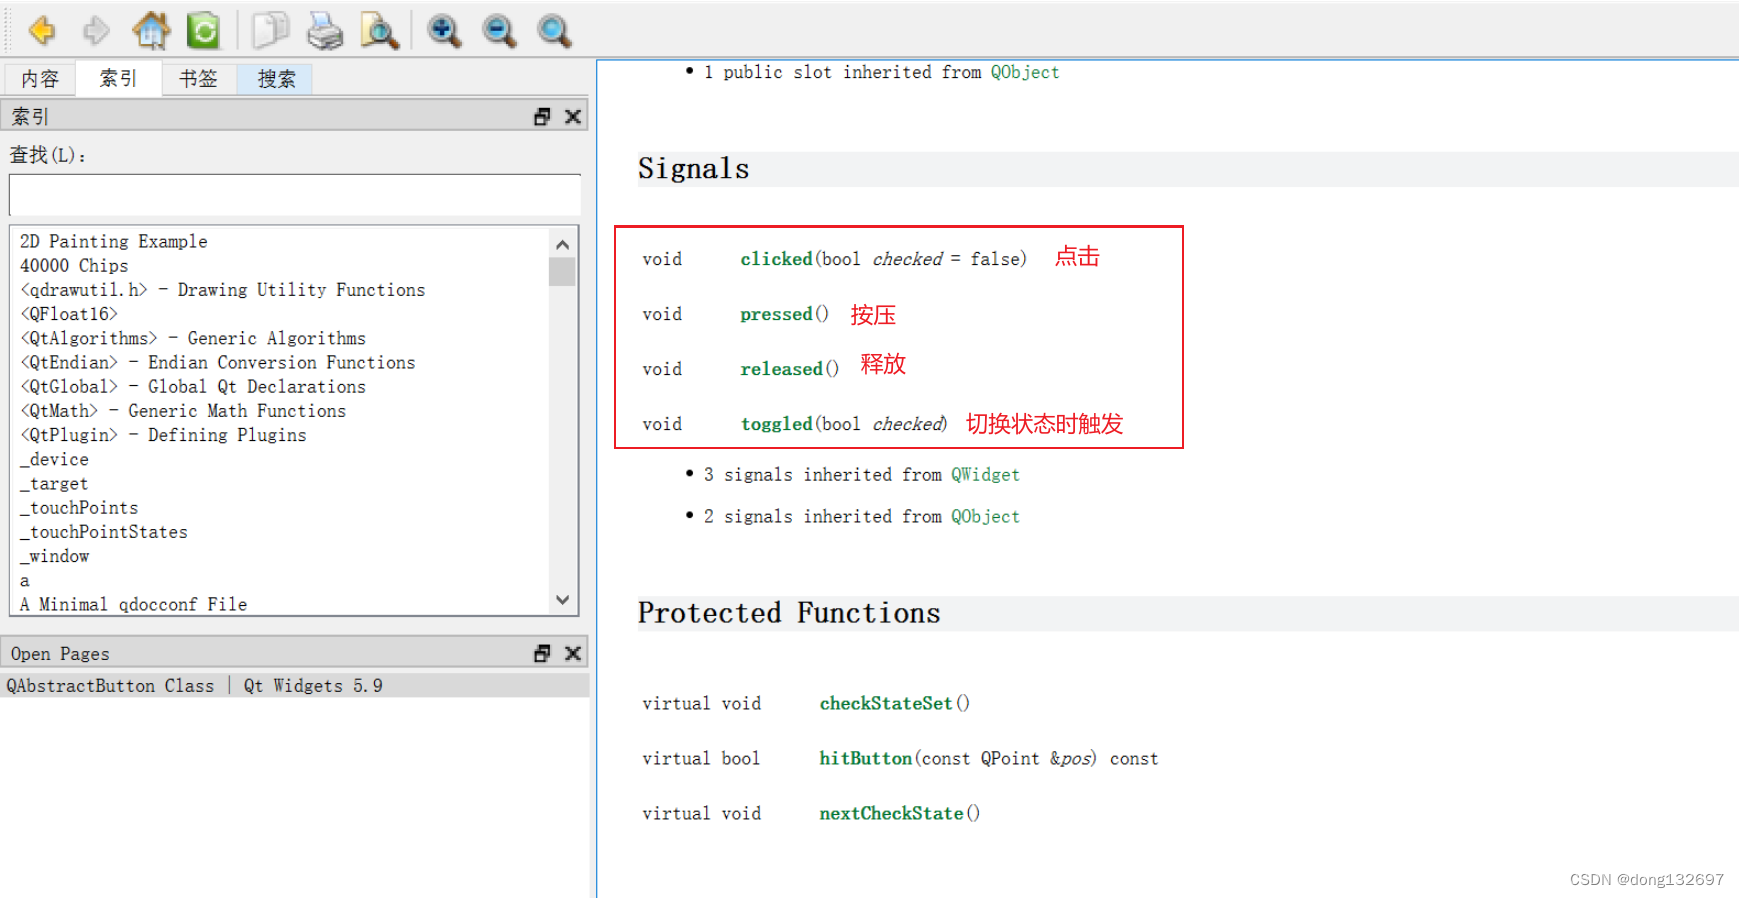Click the Copy pages icon
Viewport: 1739px width, 898px height.
(269, 31)
